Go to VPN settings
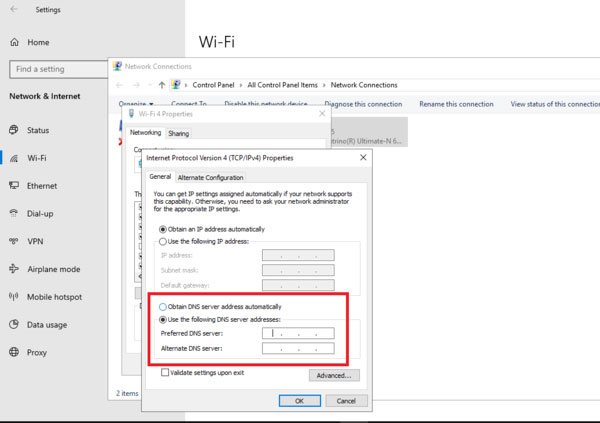Image resolution: width=600 pixels, height=423 pixels. click(x=35, y=241)
